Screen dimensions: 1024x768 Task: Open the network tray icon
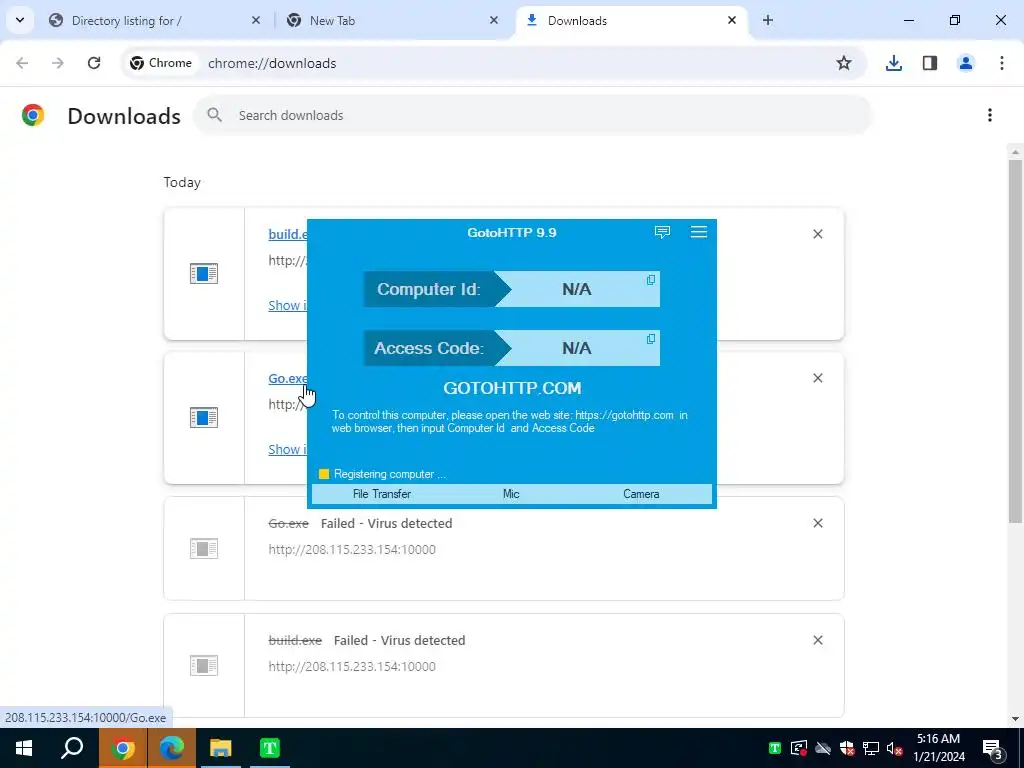coord(871,748)
